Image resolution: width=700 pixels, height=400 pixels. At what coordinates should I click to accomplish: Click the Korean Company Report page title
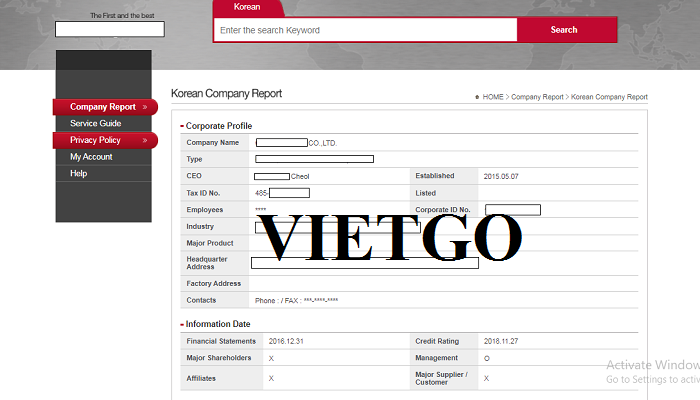tap(226, 93)
